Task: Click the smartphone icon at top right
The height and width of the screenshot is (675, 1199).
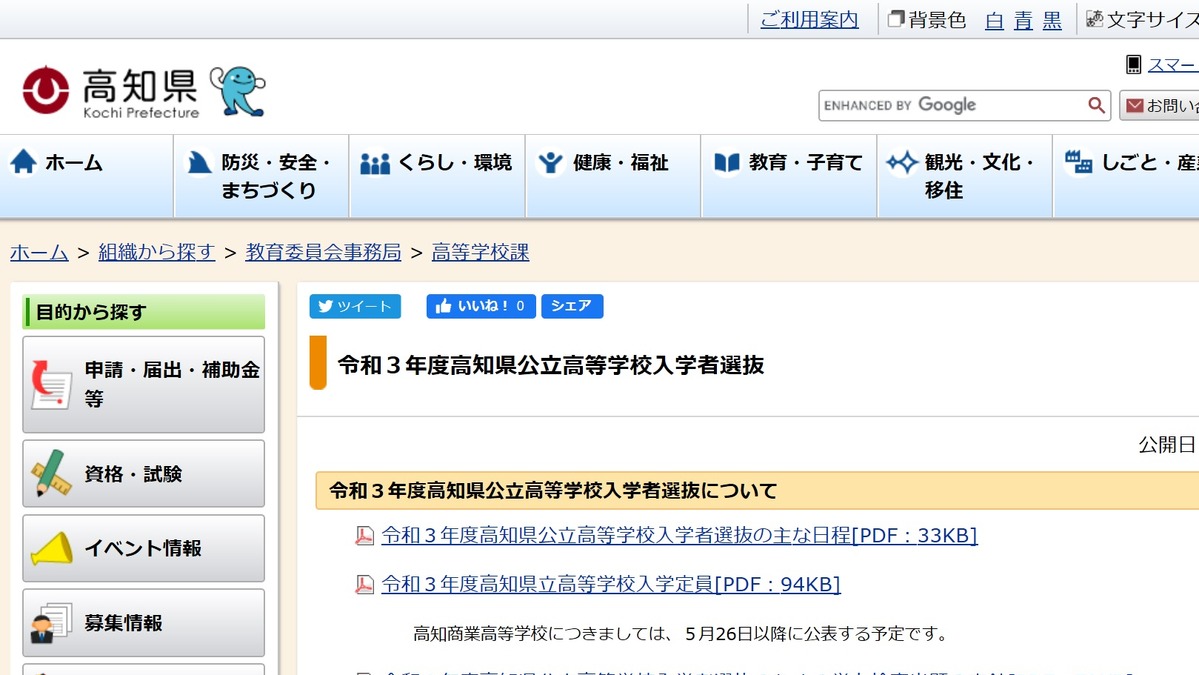Action: pyautogui.click(x=1133, y=65)
